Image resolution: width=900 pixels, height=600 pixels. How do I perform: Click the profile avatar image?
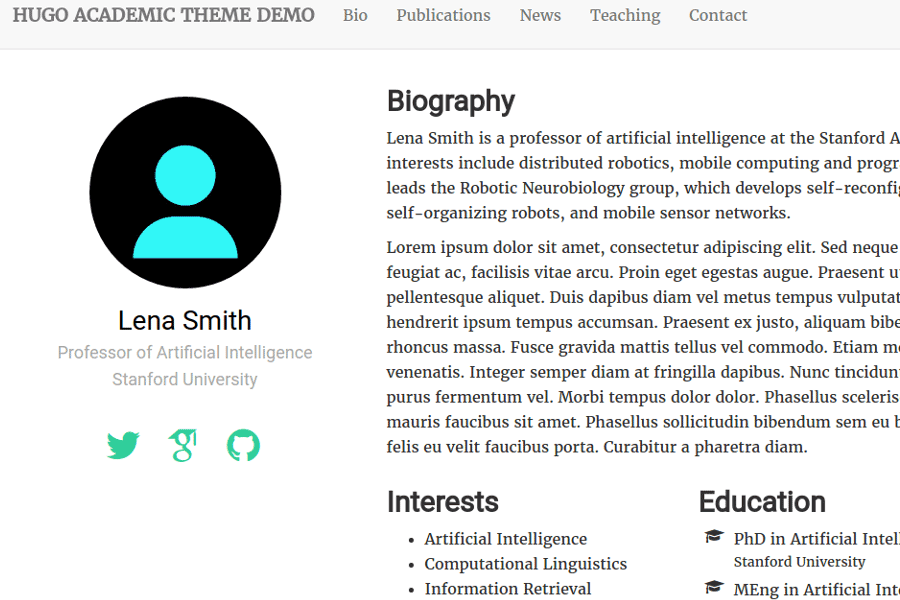185,193
